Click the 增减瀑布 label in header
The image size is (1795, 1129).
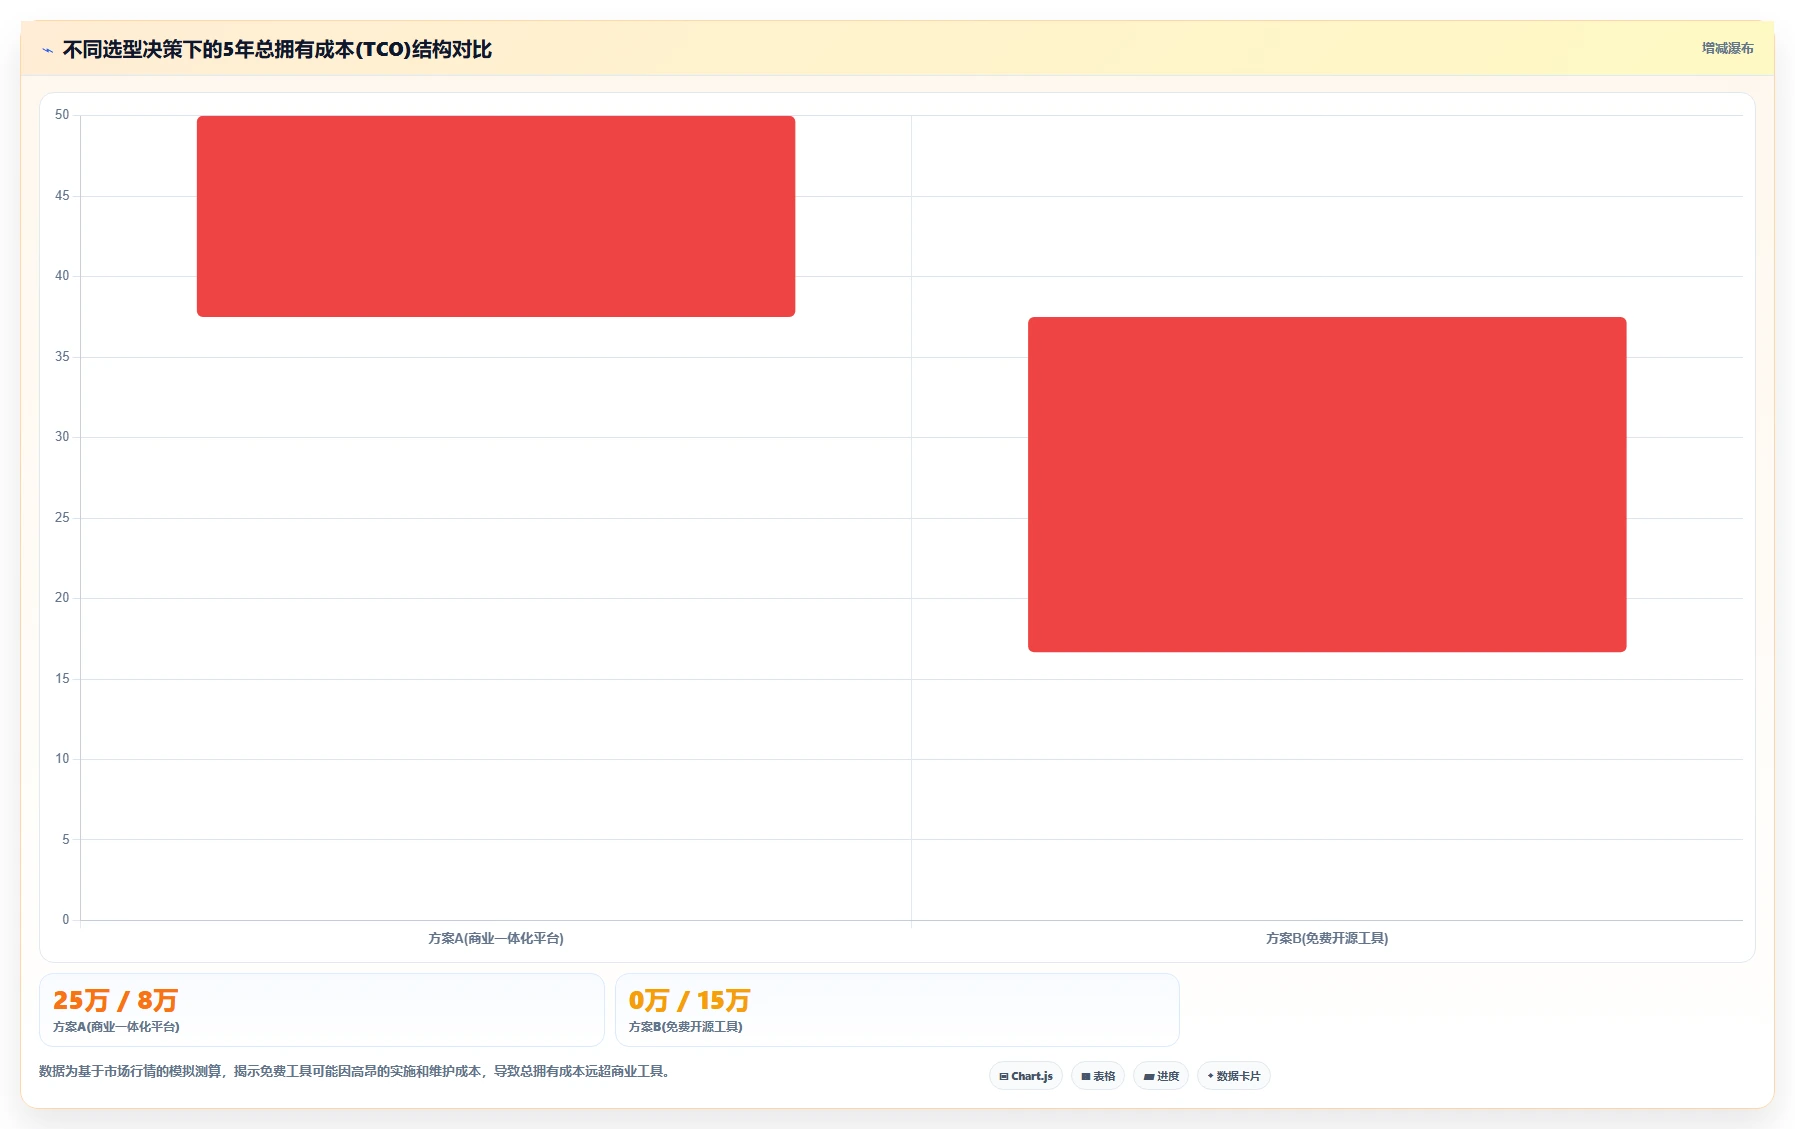[1727, 48]
